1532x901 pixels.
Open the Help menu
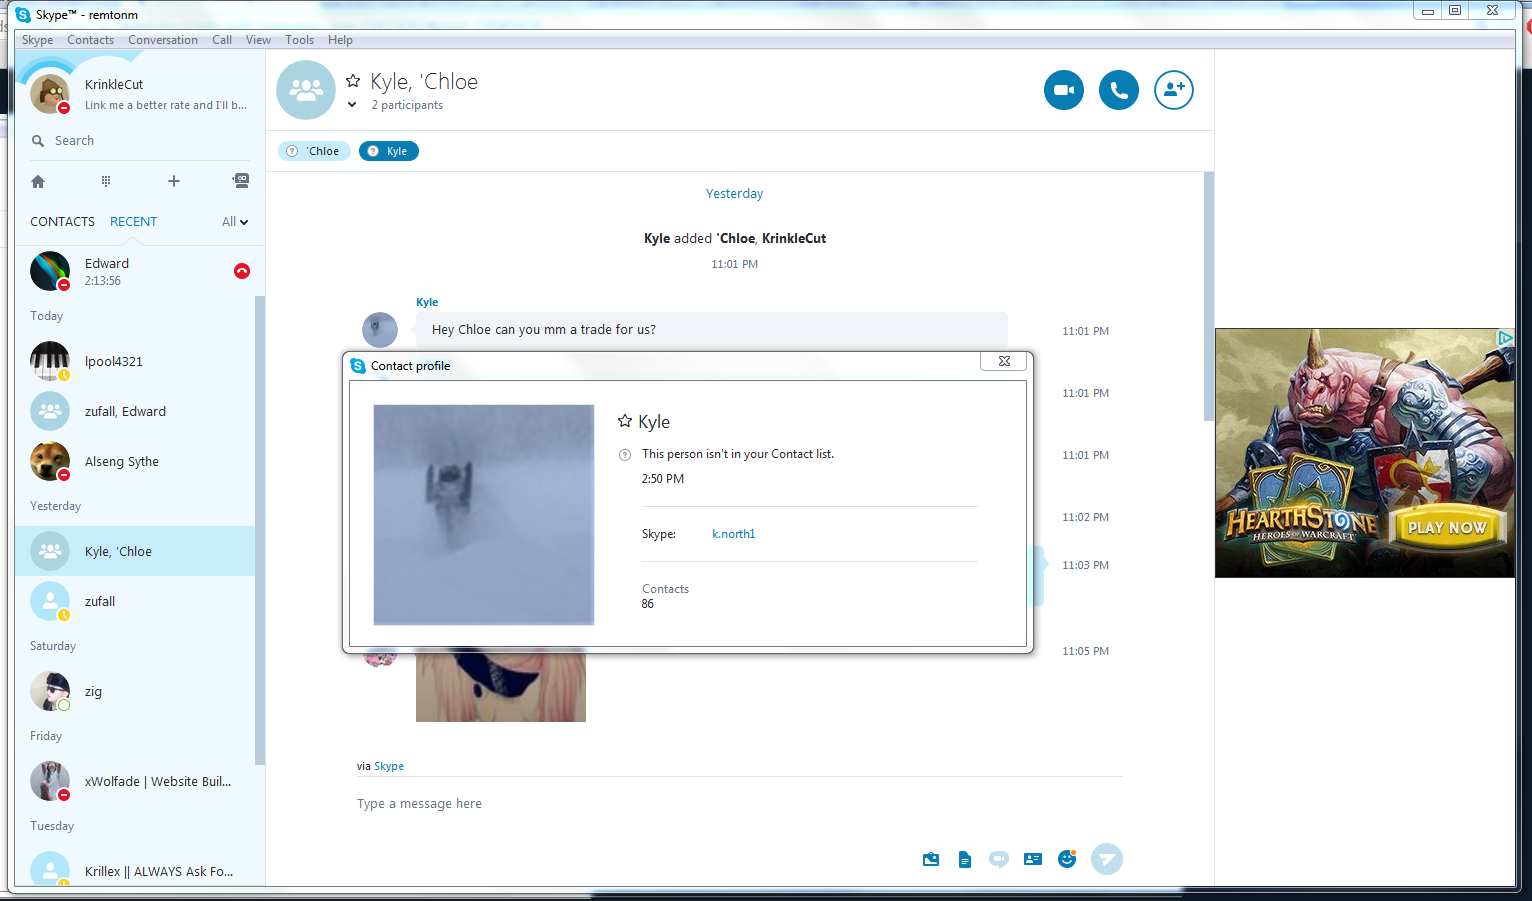(x=340, y=40)
